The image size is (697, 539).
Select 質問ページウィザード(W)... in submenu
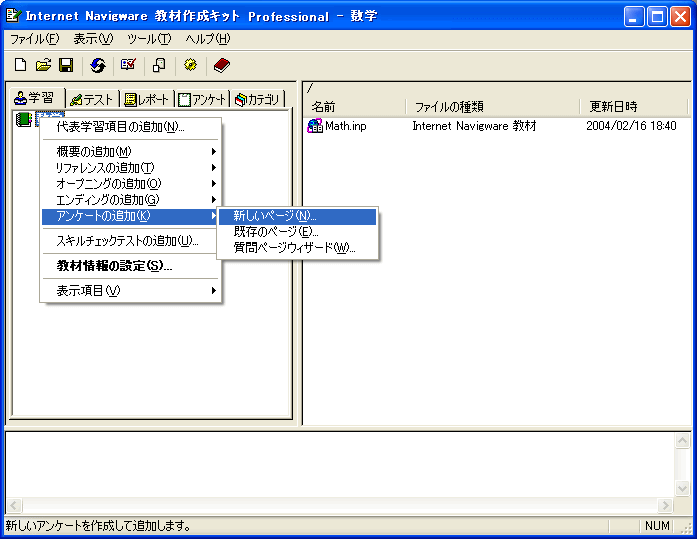[x=297, y=248]
